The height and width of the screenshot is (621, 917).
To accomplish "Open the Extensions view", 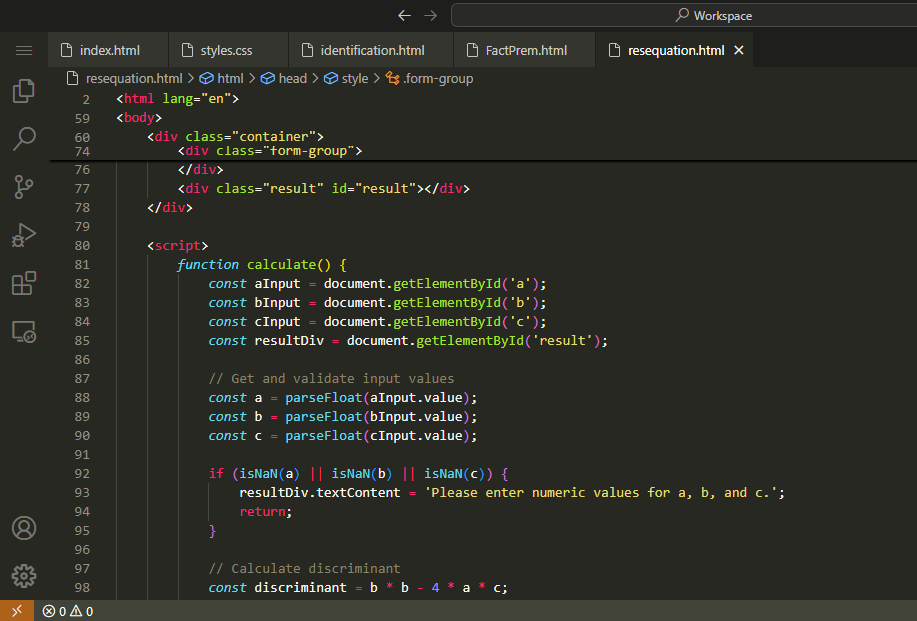I will [24, 283].
